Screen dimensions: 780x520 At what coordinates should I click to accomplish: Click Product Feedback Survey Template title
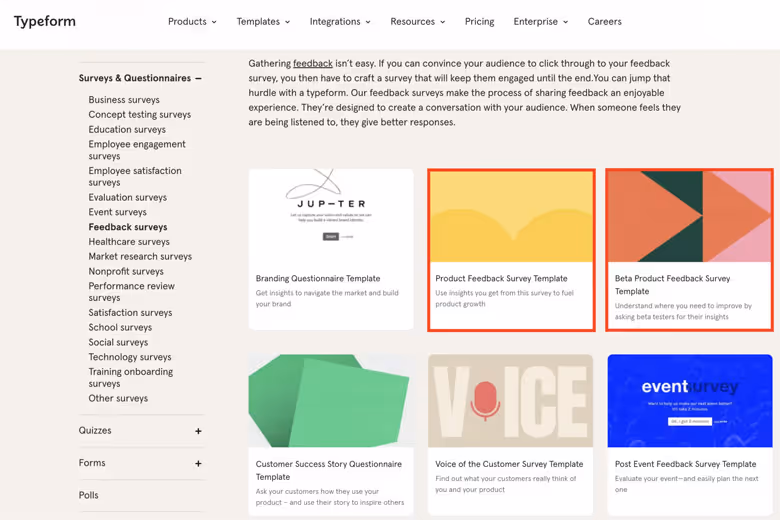(x=501, y=279)
